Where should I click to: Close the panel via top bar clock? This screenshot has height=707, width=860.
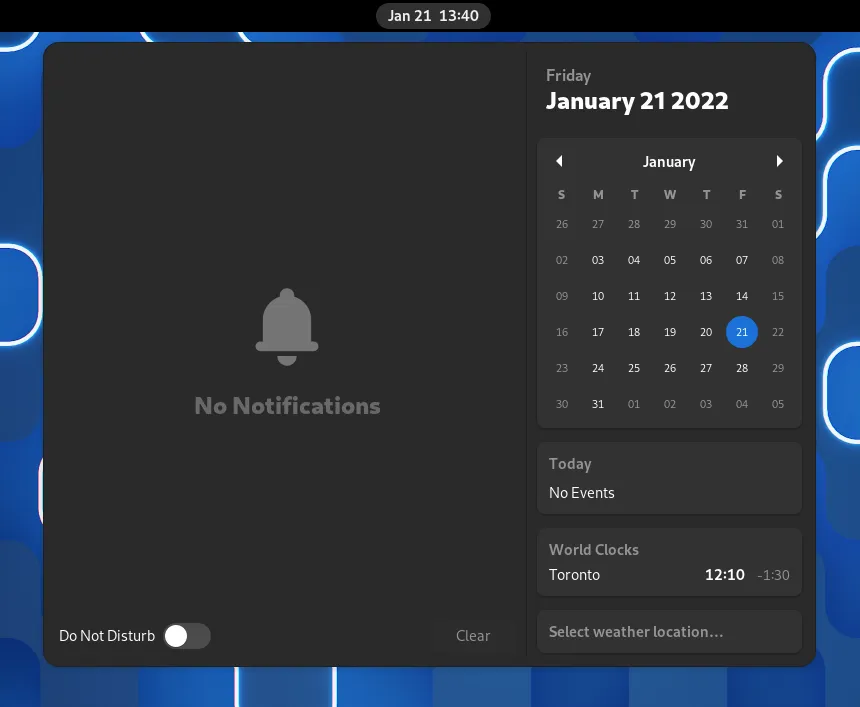click(433, 16)
